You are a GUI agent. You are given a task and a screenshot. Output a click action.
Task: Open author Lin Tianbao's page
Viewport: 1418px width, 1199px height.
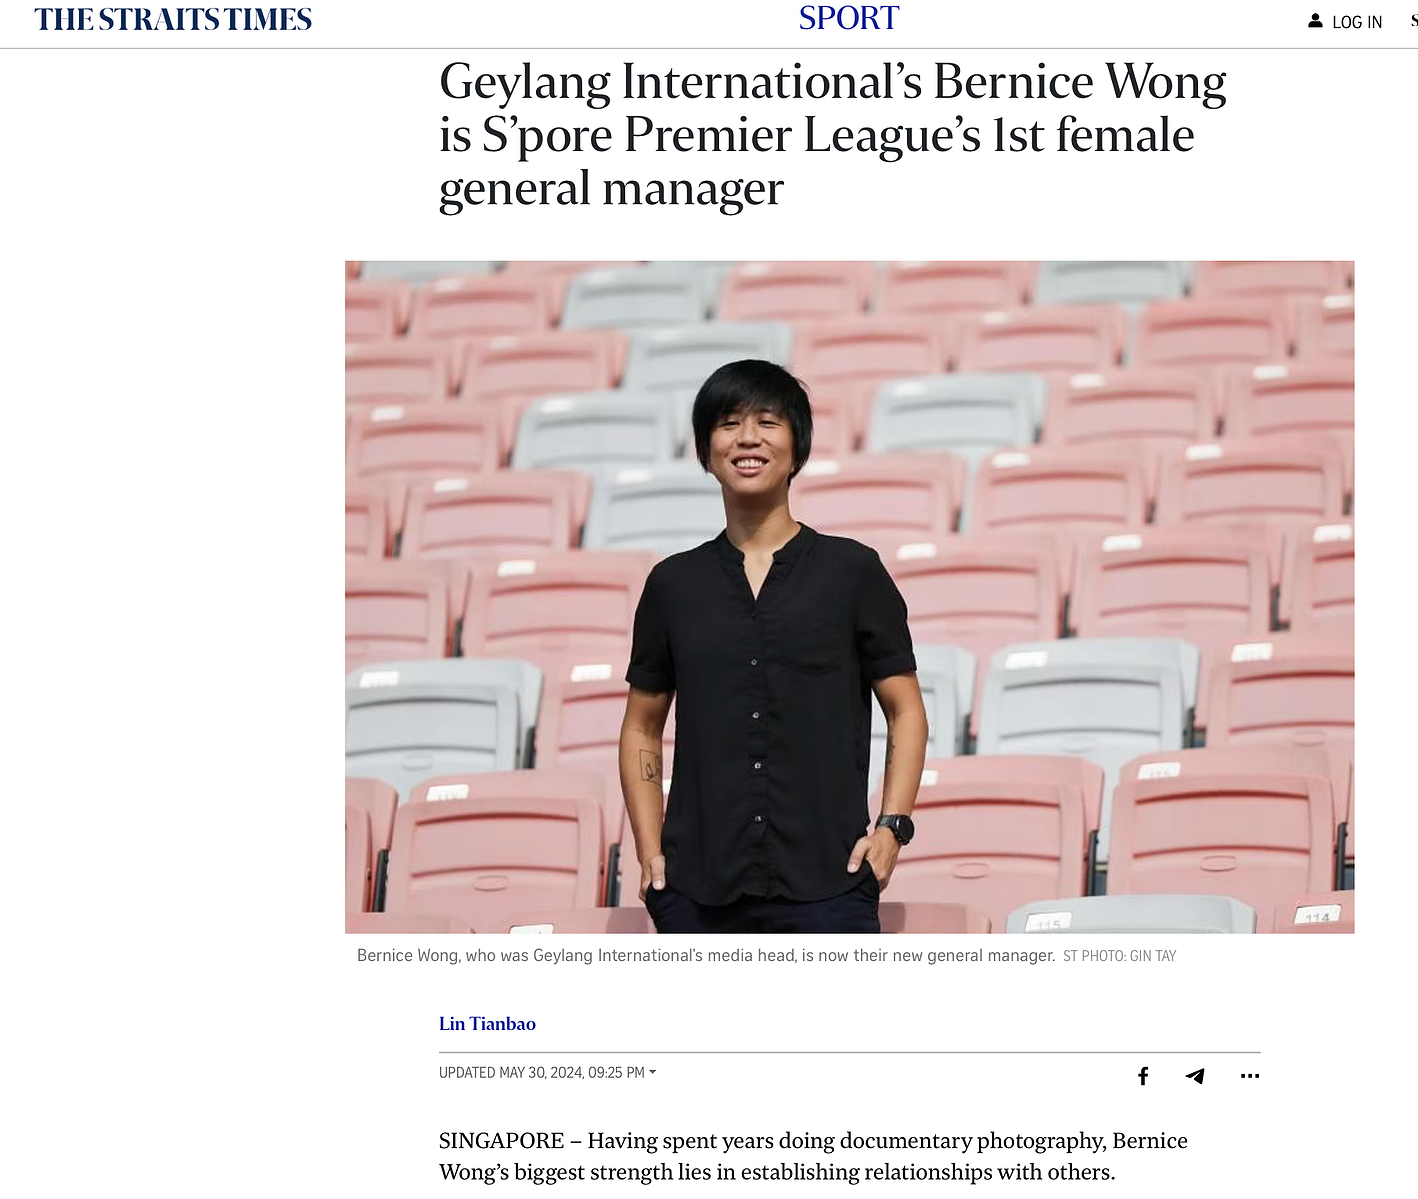pos(487,1023)
